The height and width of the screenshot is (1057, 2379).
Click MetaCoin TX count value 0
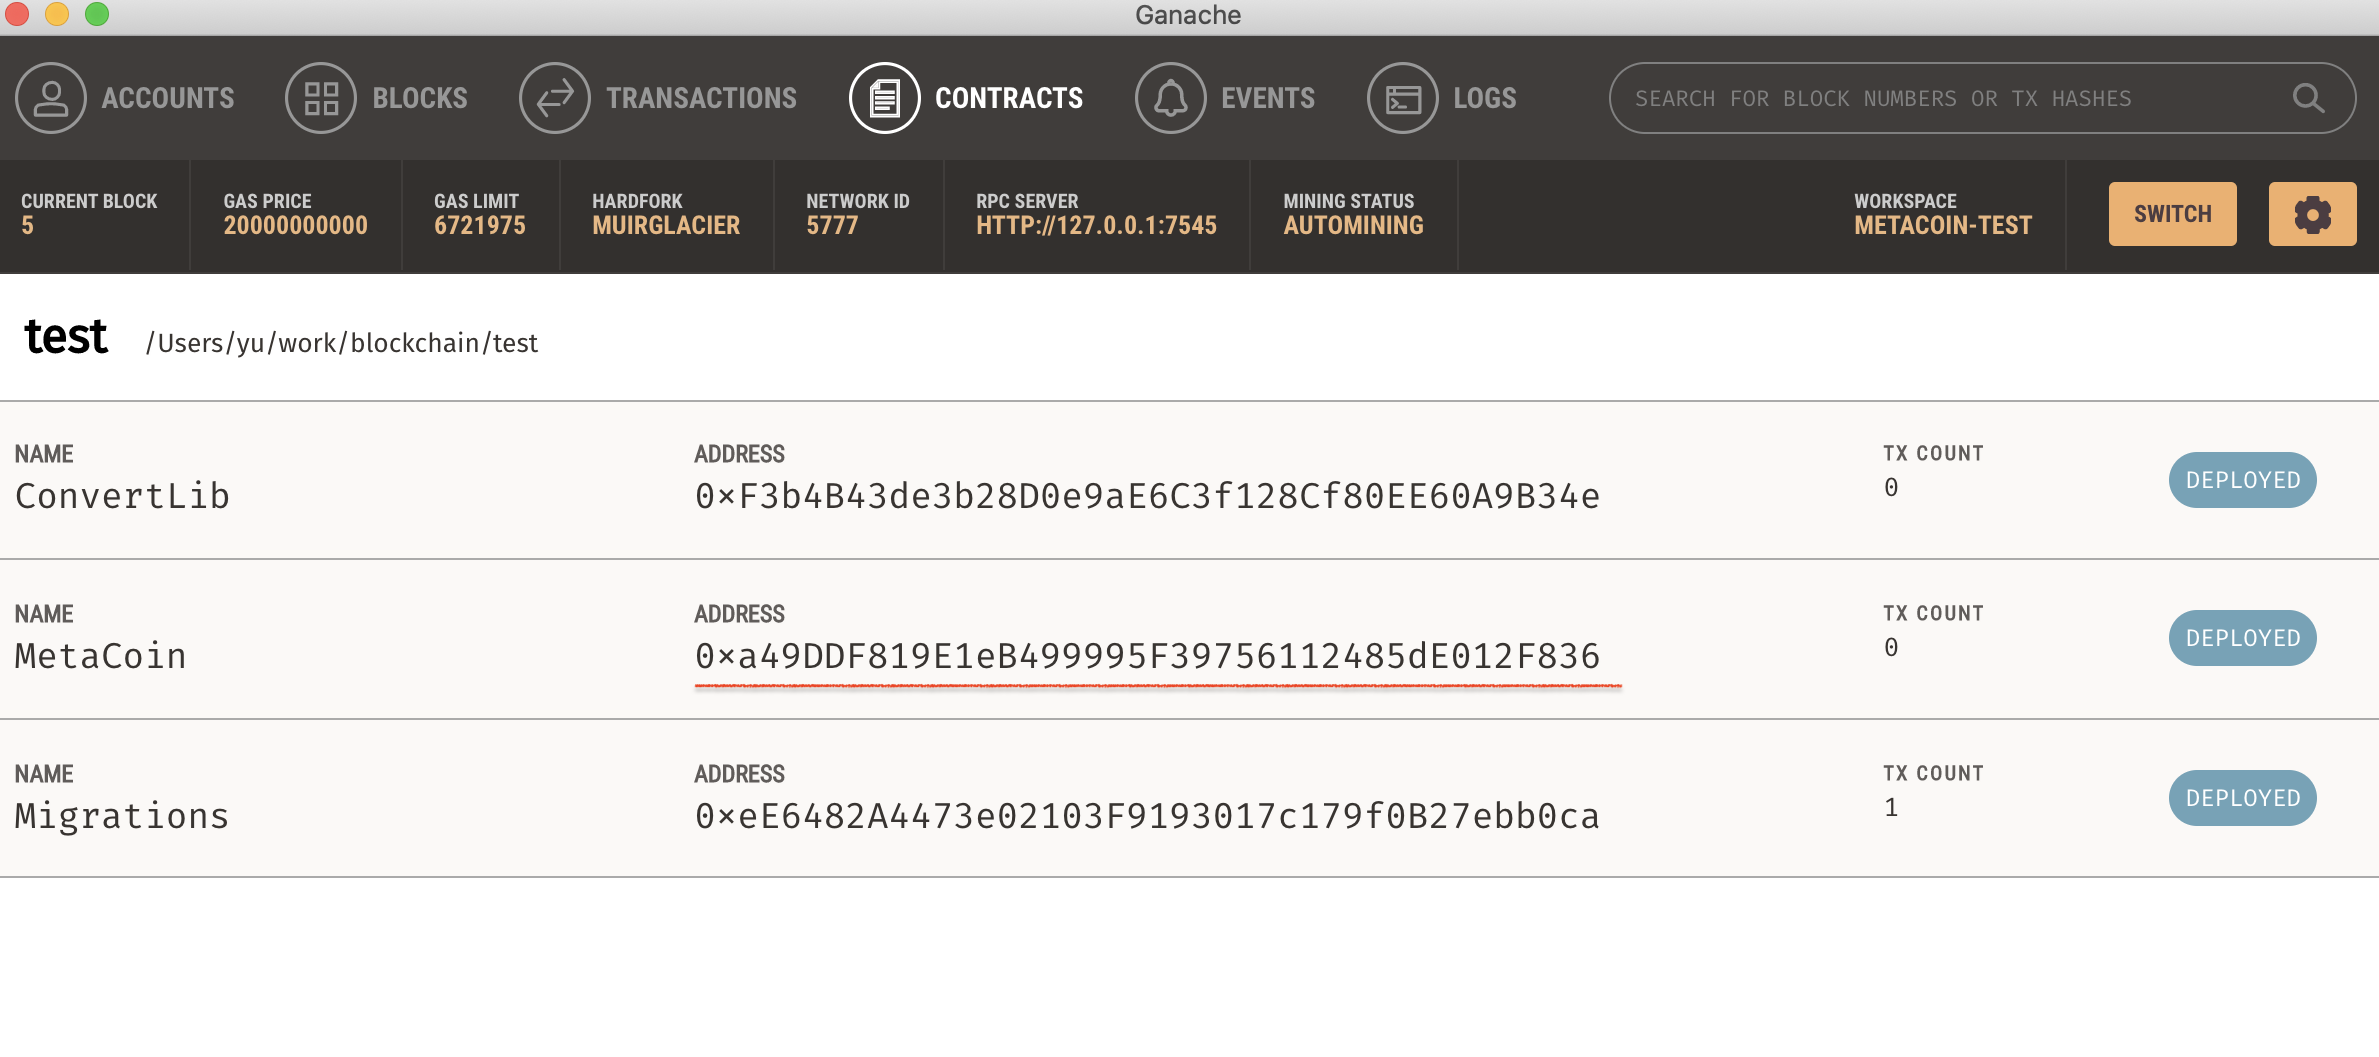(1891, 648)
